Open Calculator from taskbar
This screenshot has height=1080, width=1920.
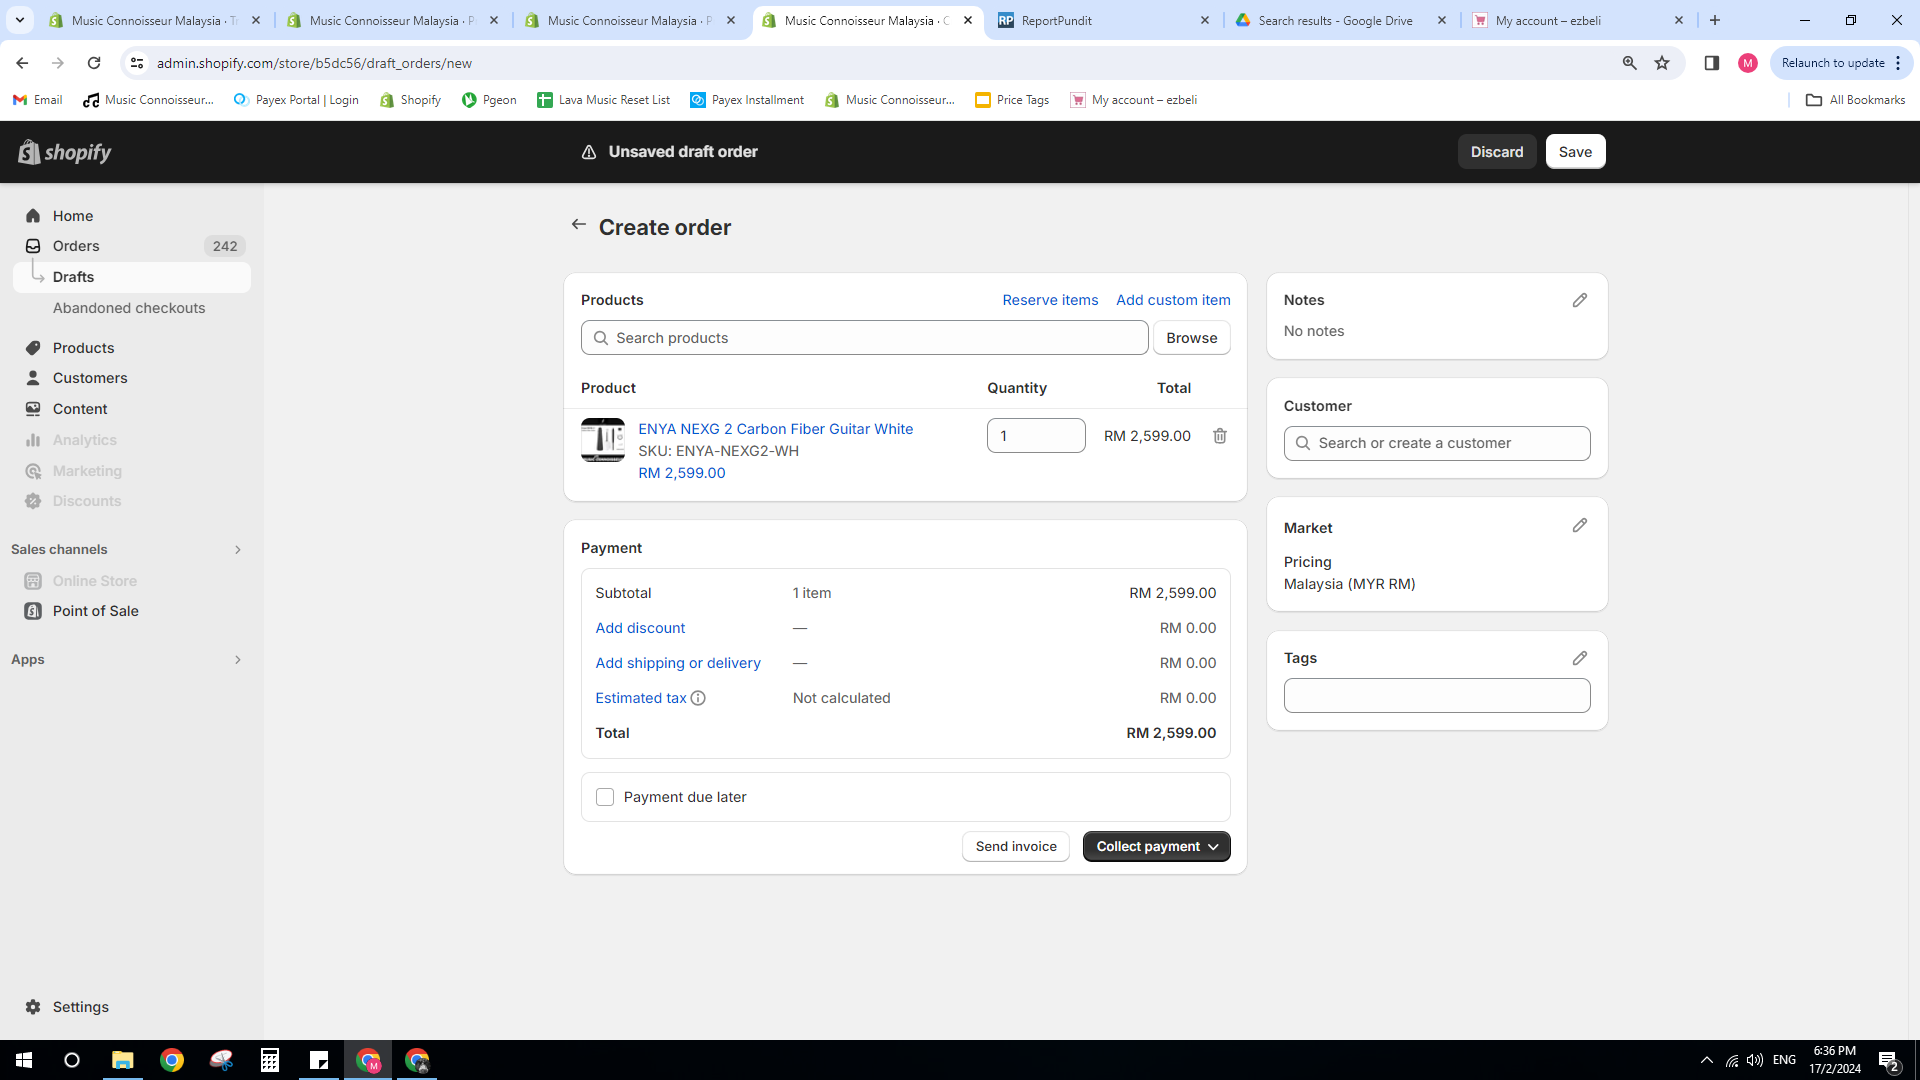270,1060
